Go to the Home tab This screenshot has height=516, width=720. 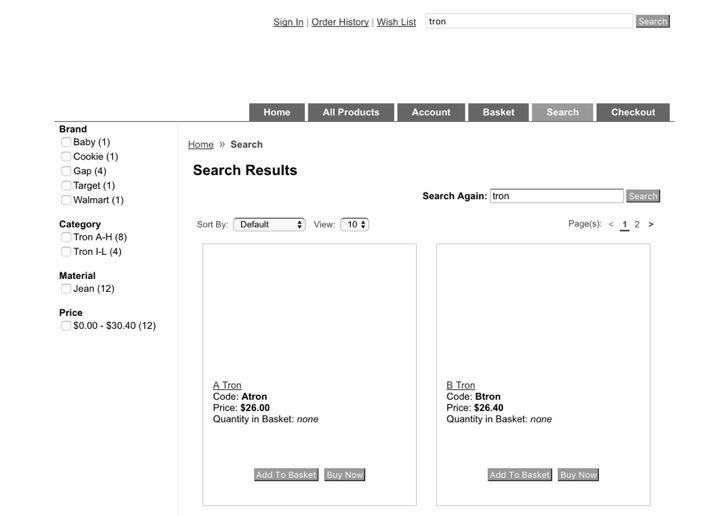coord(277,112)
